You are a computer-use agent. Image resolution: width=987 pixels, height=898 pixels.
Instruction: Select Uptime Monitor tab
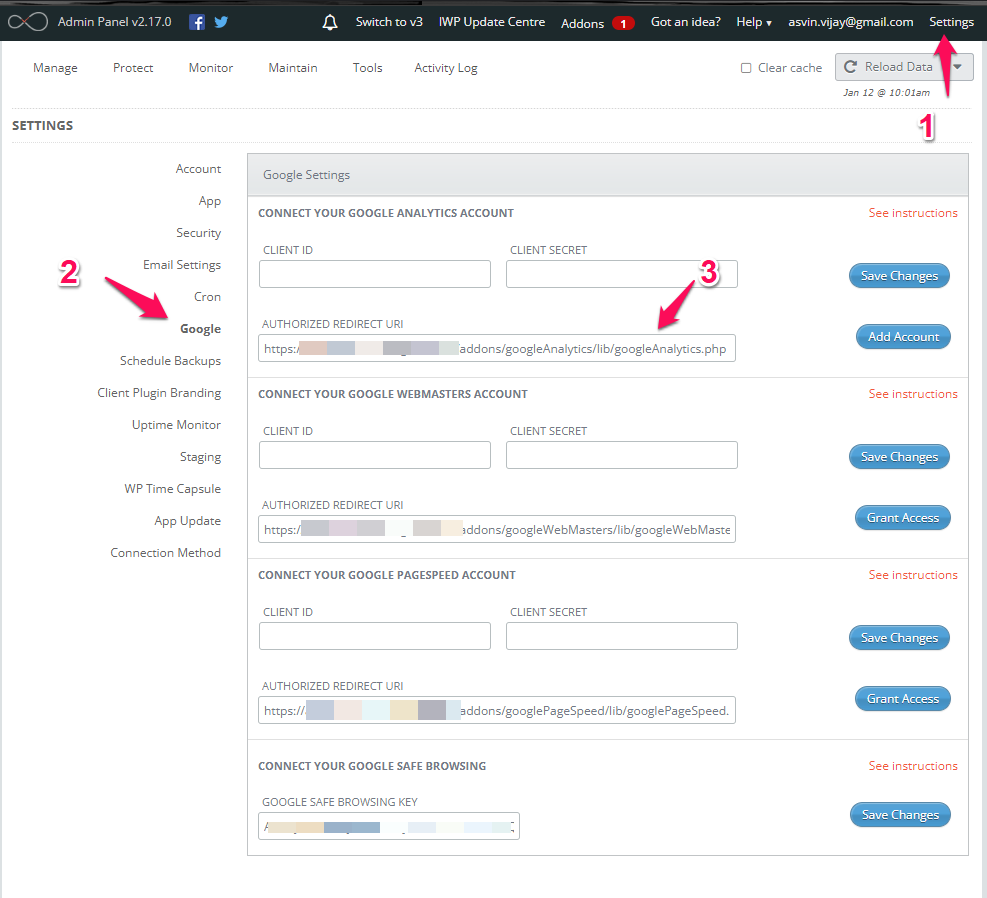tap(176, 425)
